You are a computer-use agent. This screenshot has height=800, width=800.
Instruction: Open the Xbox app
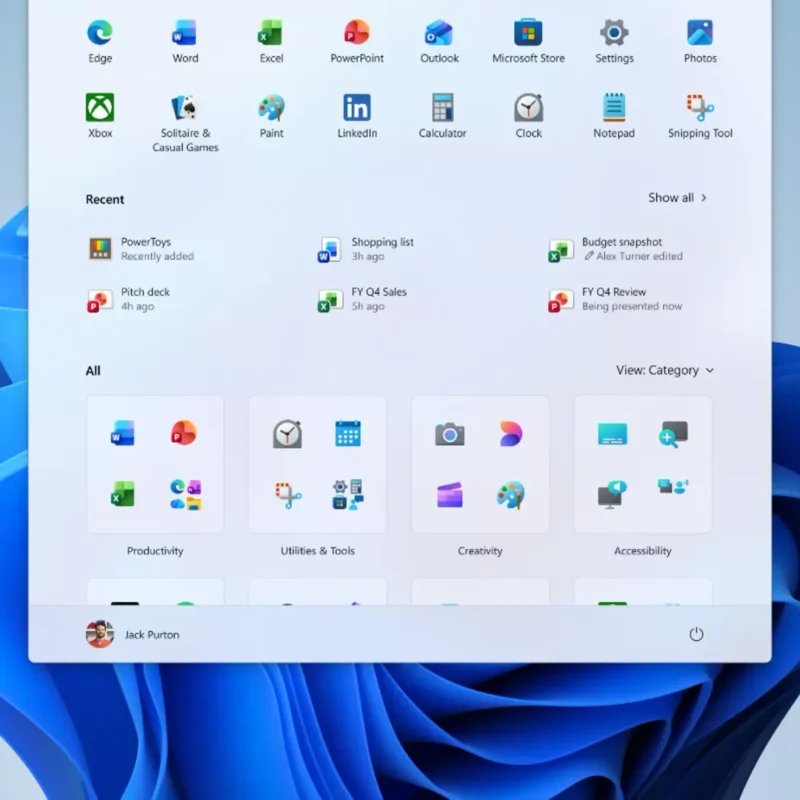(x=100, y=116)
